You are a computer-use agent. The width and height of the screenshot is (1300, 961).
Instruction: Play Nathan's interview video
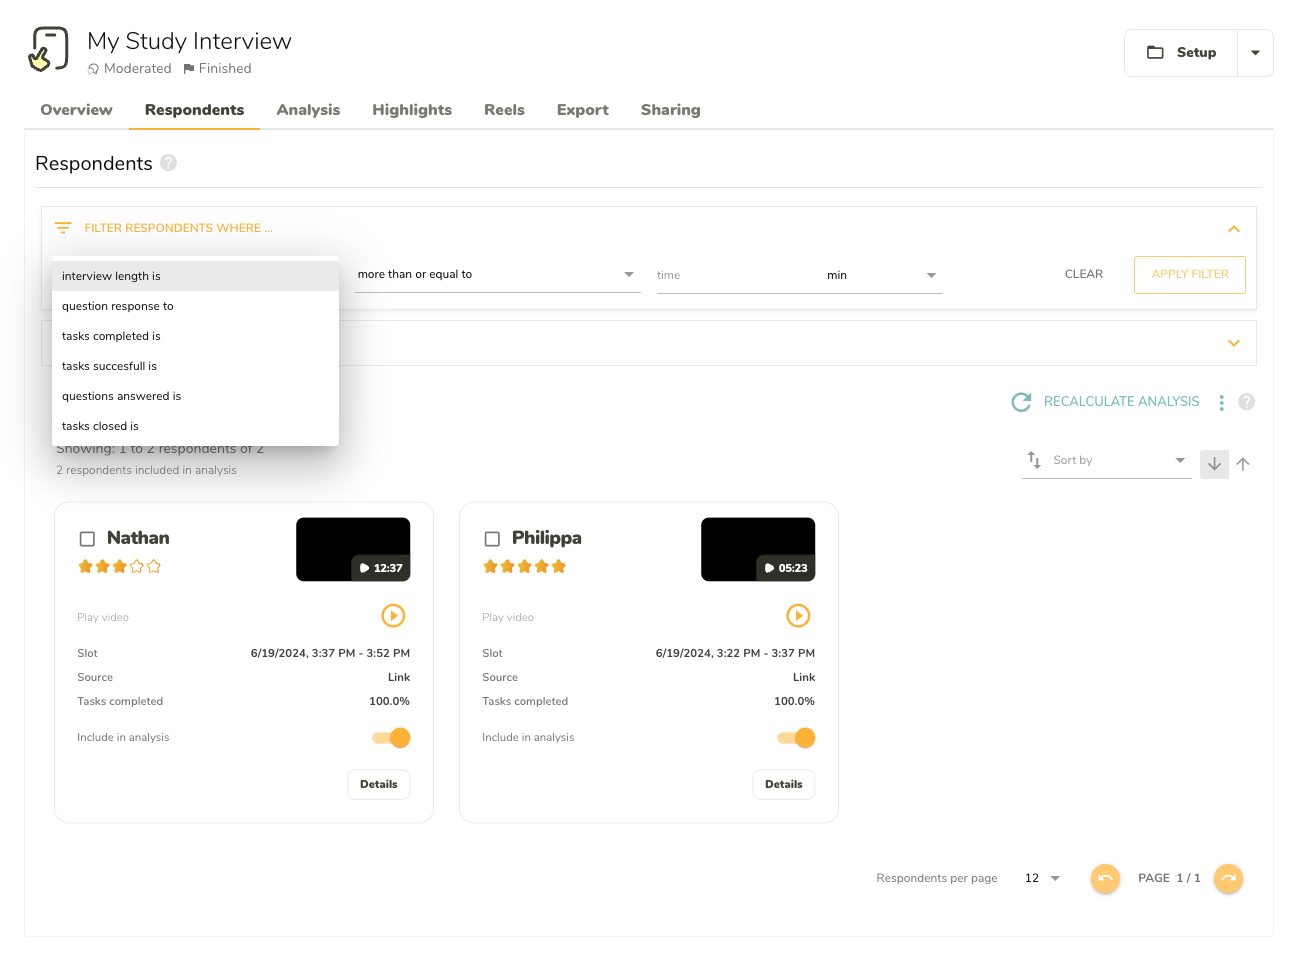click(x=394, y=616)
